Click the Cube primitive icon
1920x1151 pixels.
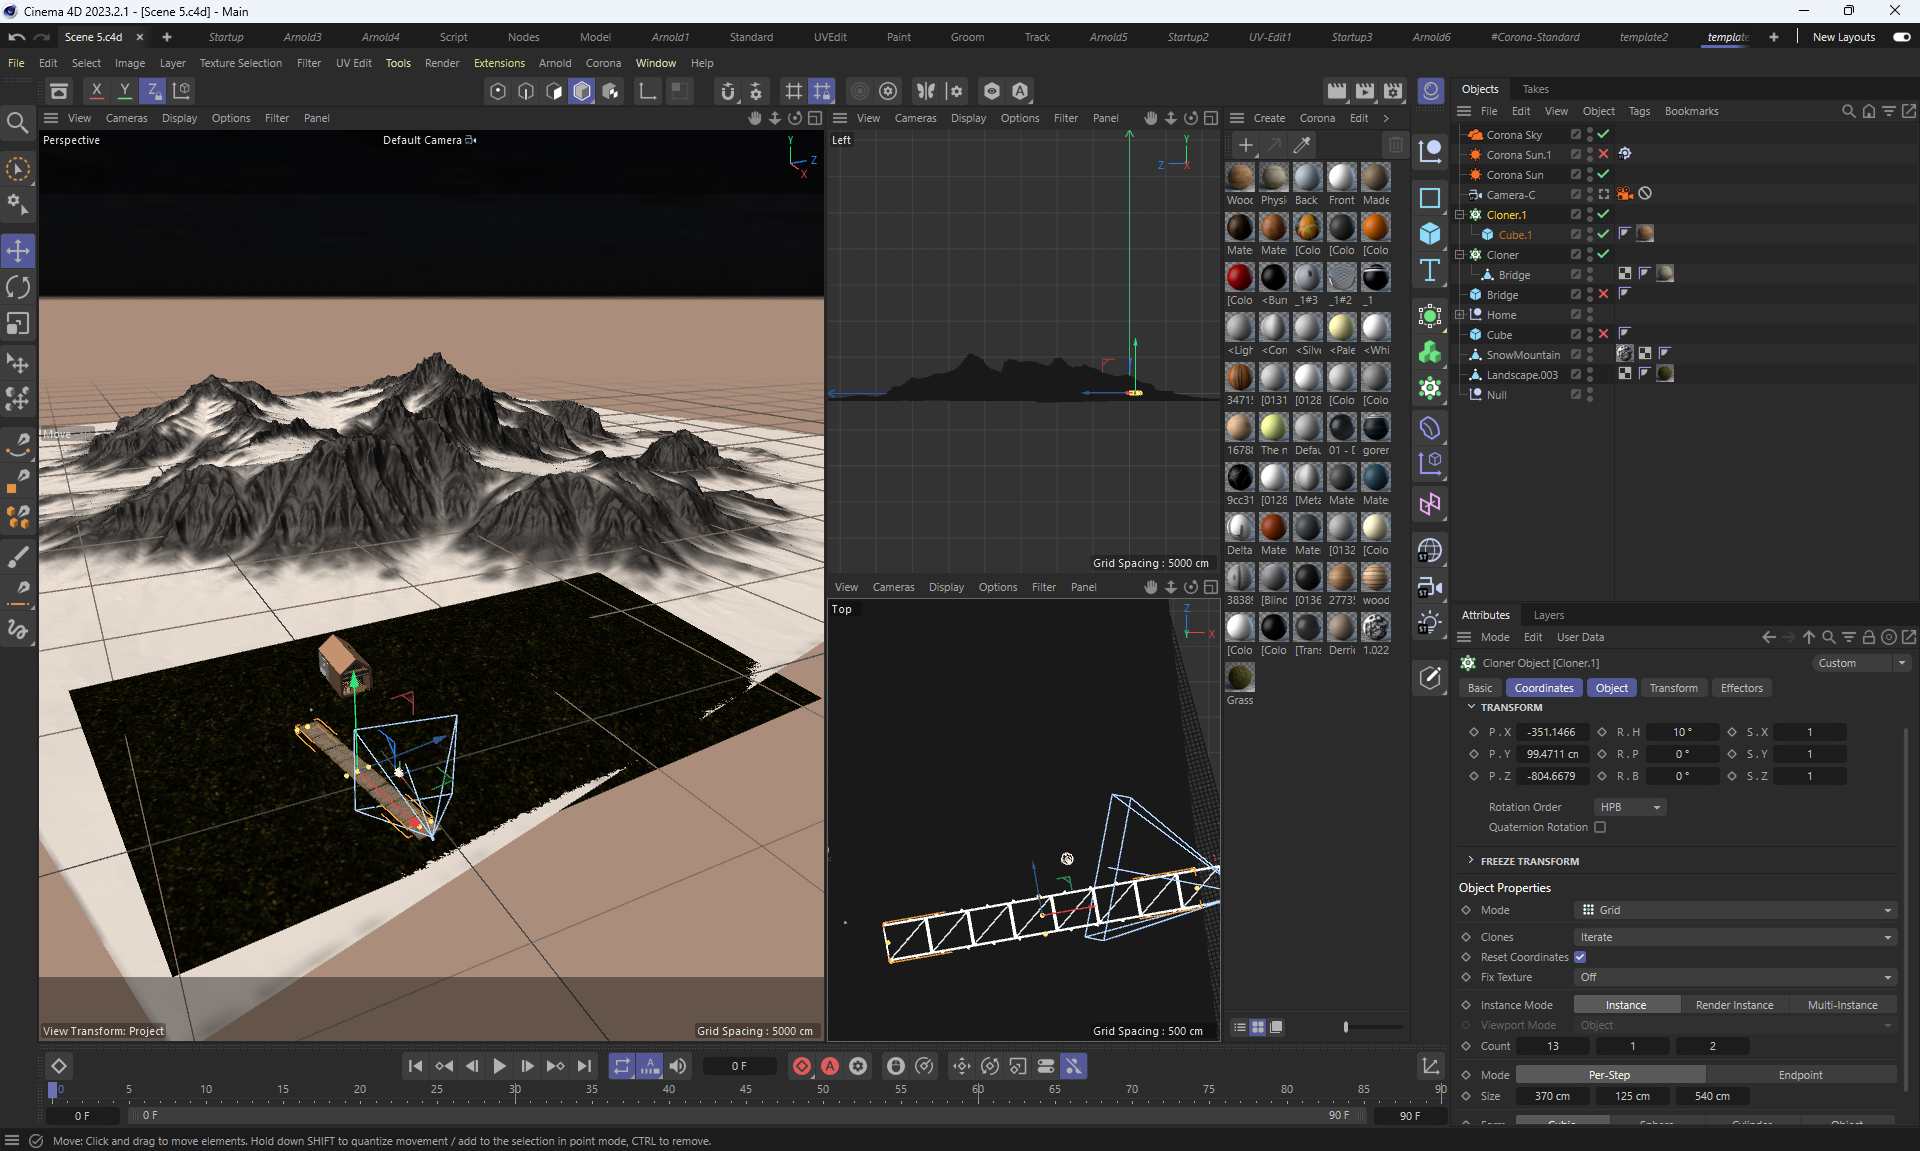pos(1430,233)
